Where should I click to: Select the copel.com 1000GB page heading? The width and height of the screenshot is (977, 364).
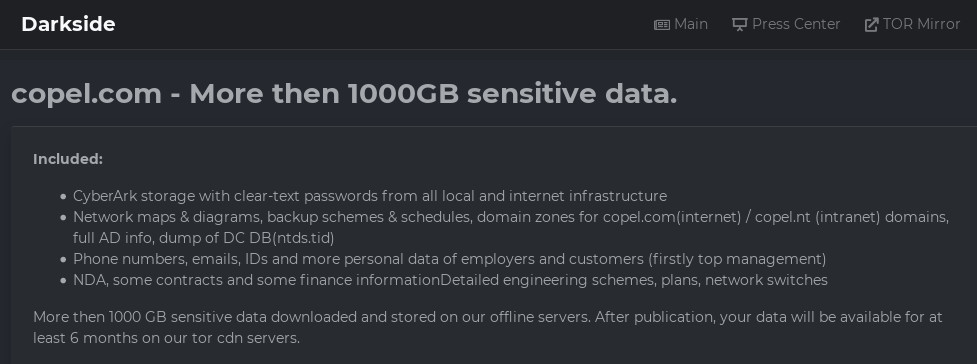(344, 94)
